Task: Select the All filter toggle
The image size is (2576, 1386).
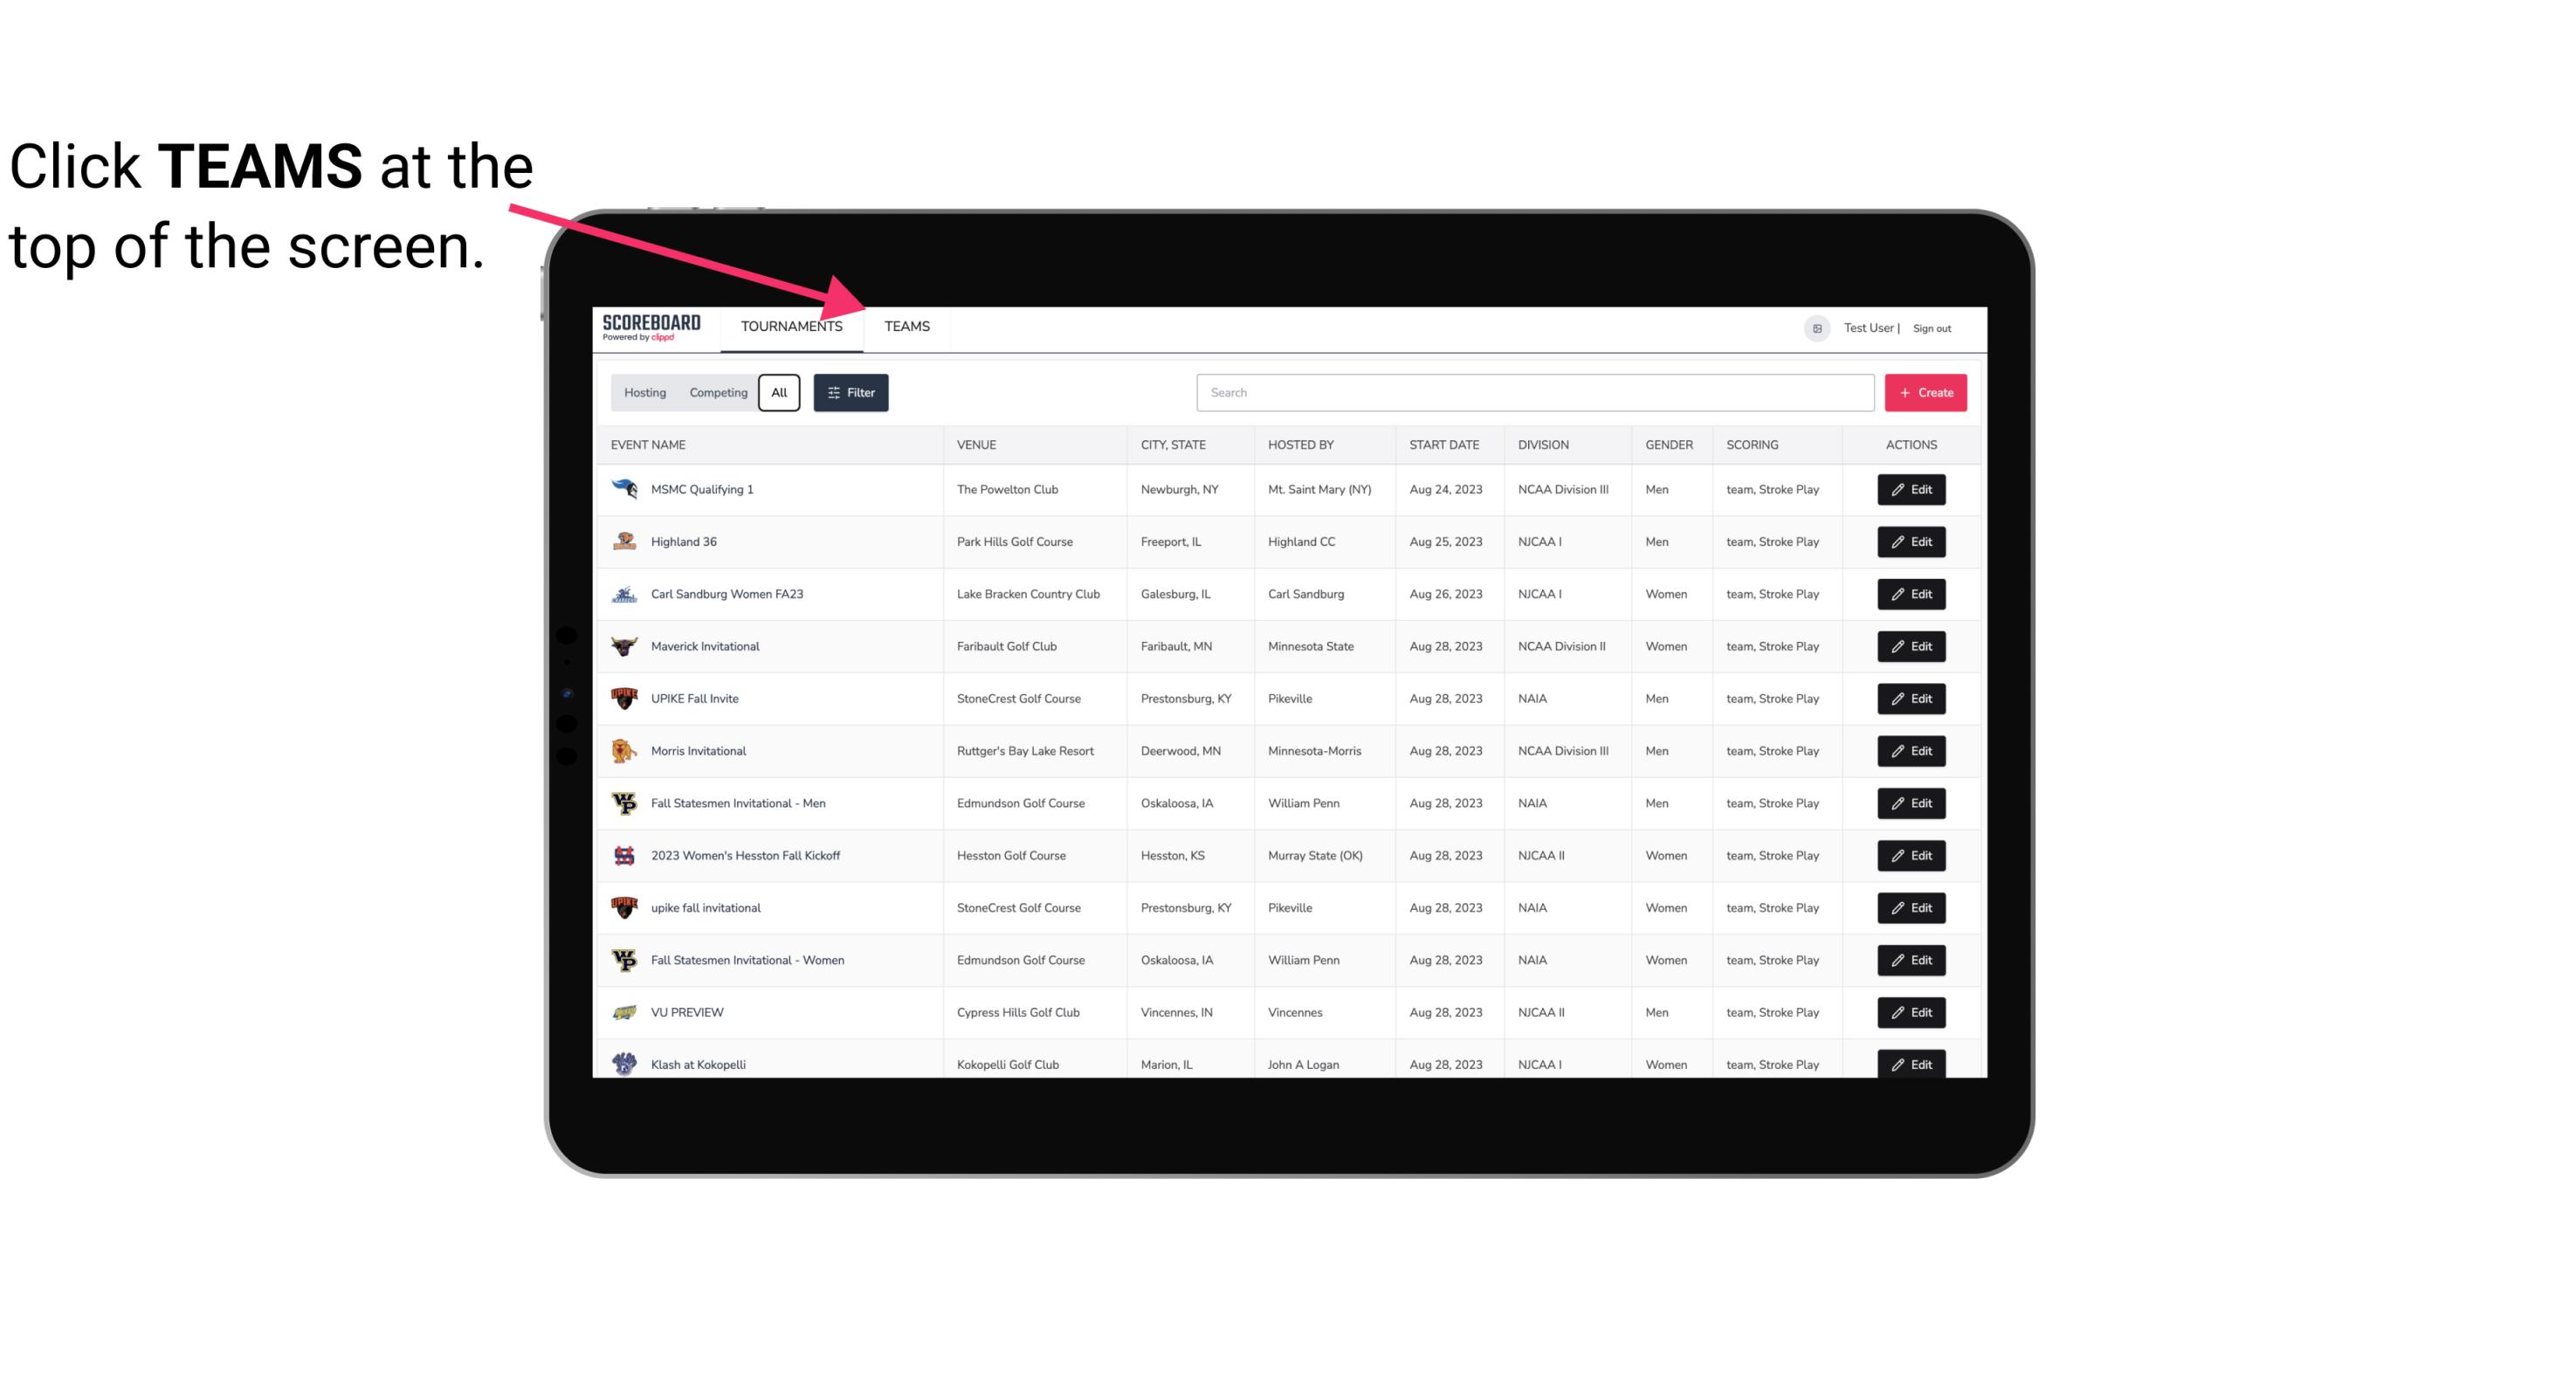Action: (778, 393)
